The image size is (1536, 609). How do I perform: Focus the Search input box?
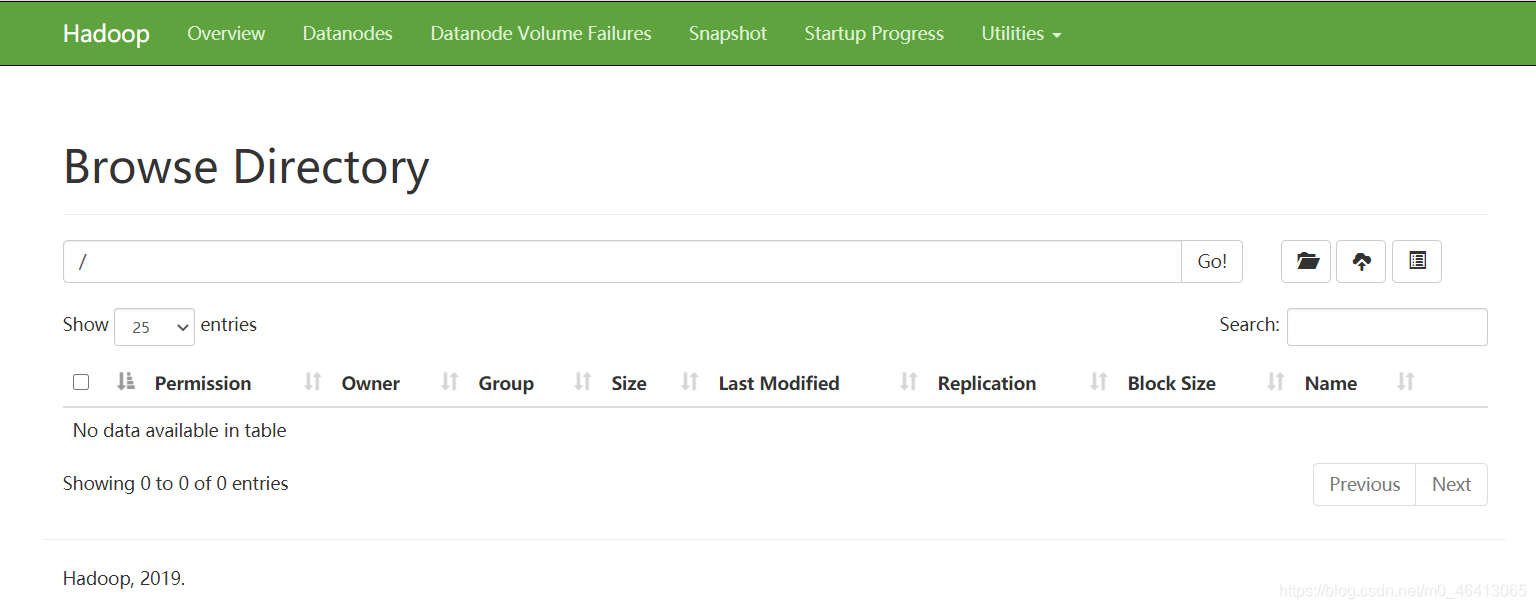(x=1387, y=327)
